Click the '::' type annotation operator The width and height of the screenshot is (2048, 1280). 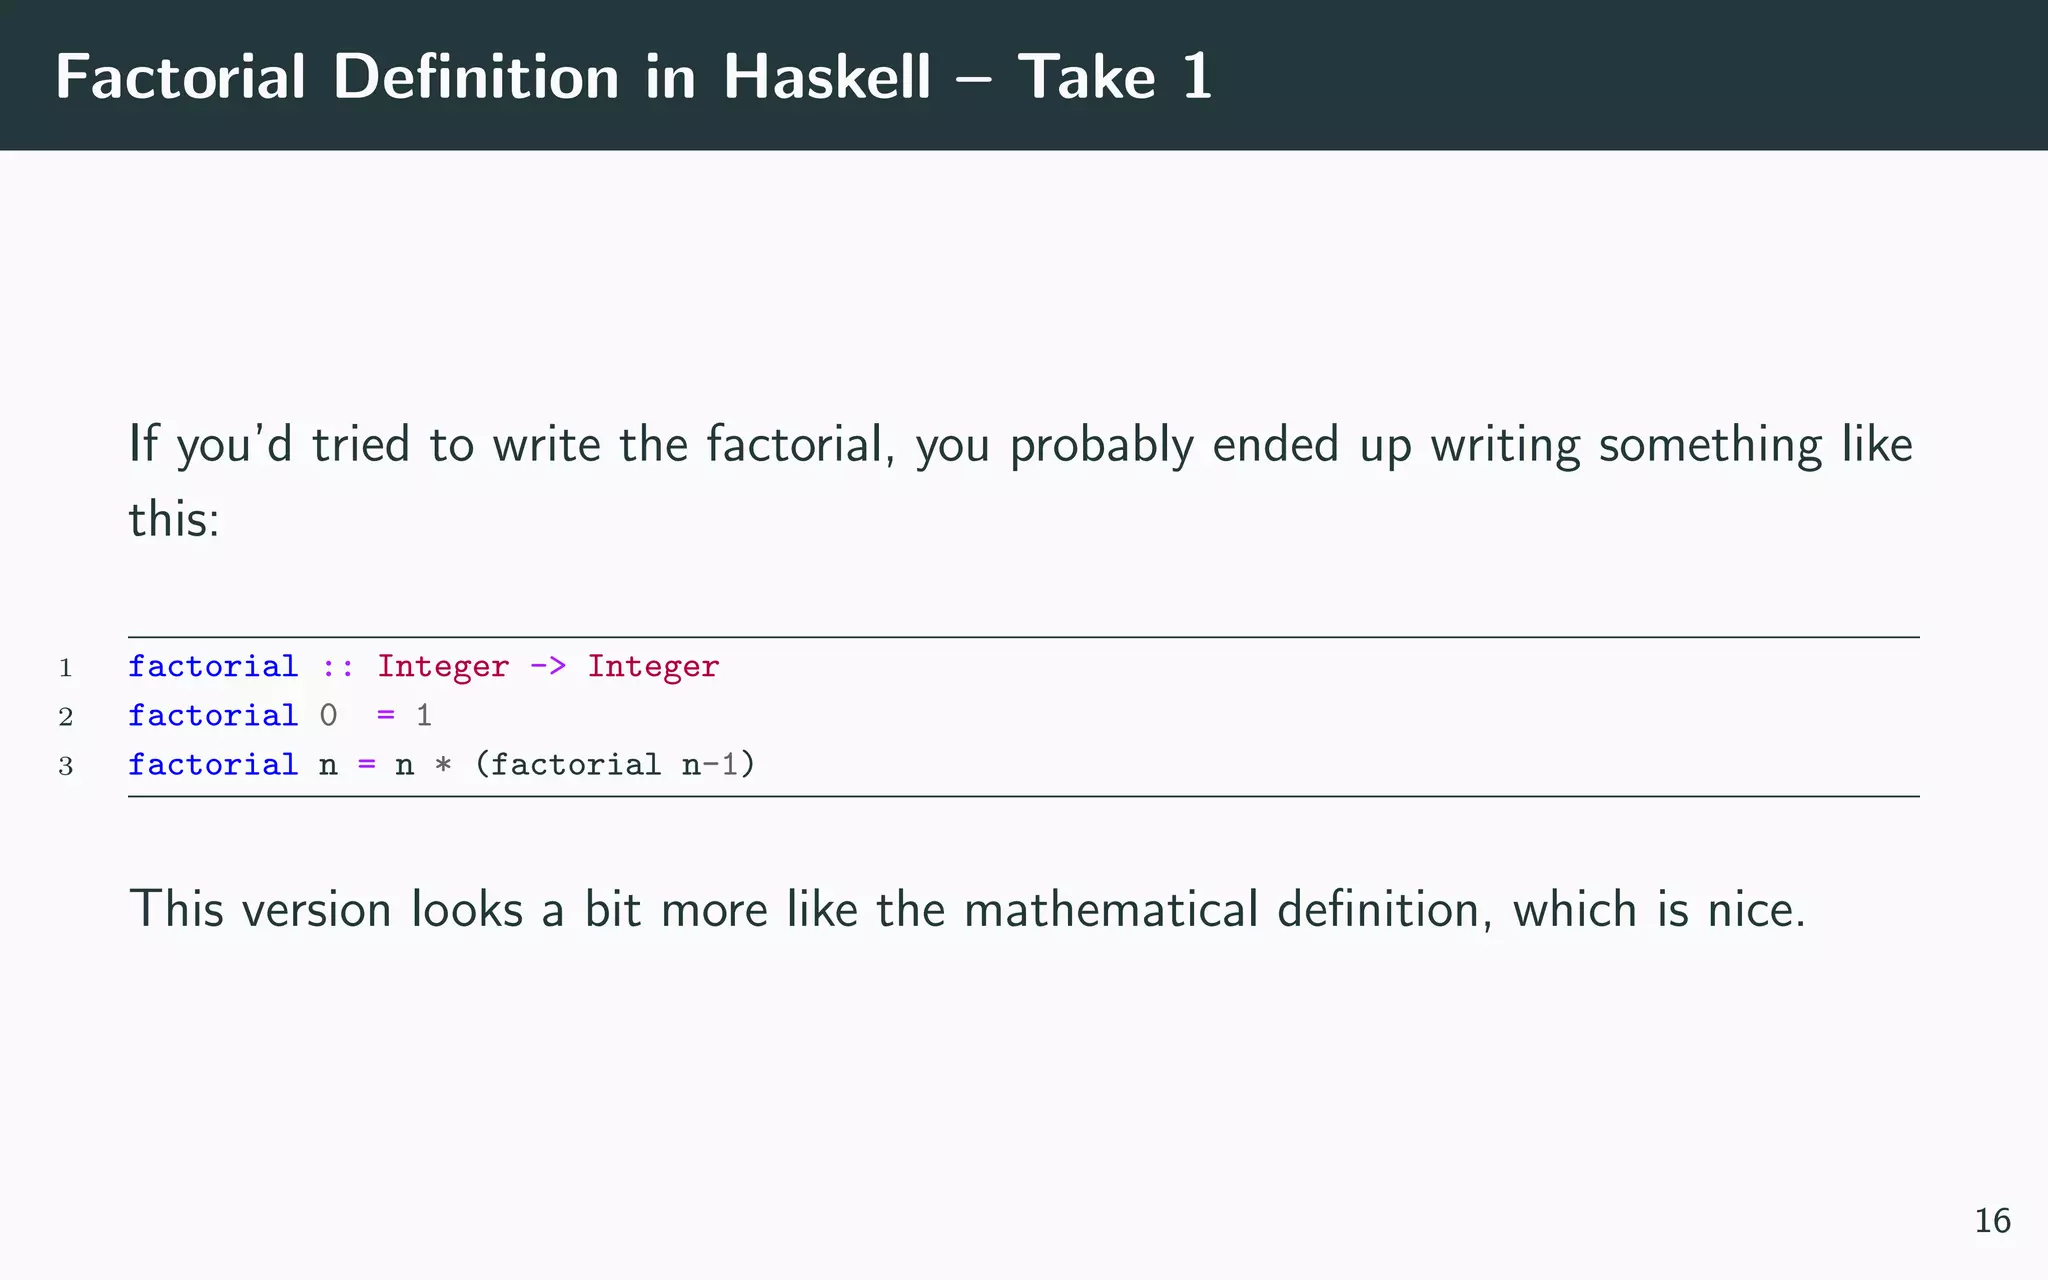click(338, 667)
